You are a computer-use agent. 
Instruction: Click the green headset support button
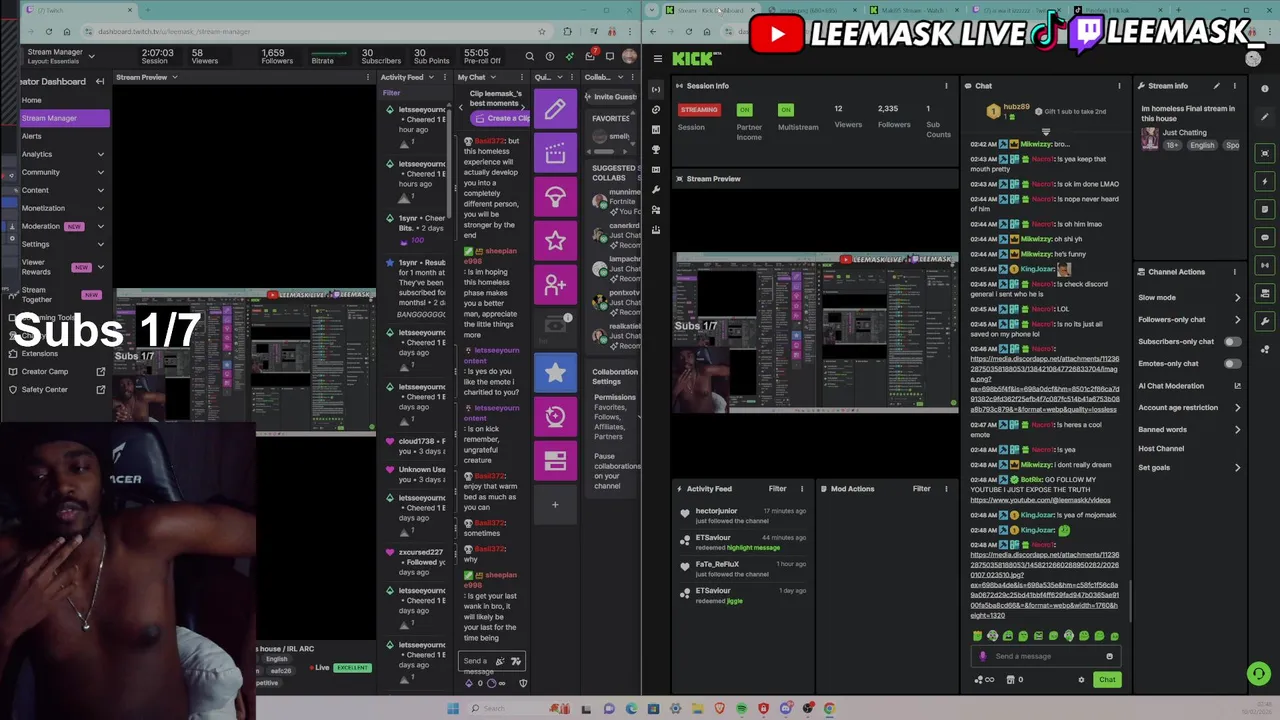tap(1259, 674)
